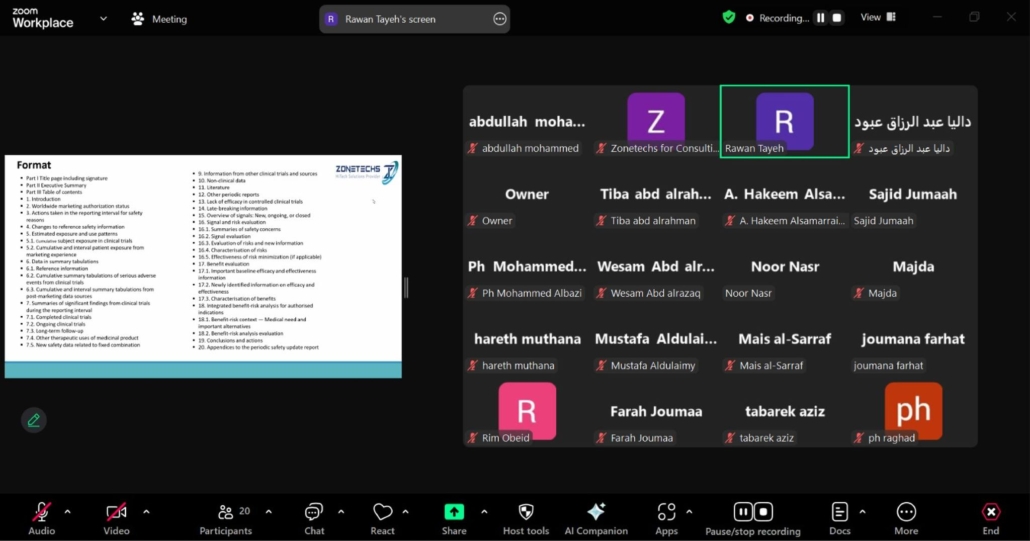Launch the AI Companion
Viewport: 1030px width, 541px height.
pyautogui.click(x=596, y=516)
